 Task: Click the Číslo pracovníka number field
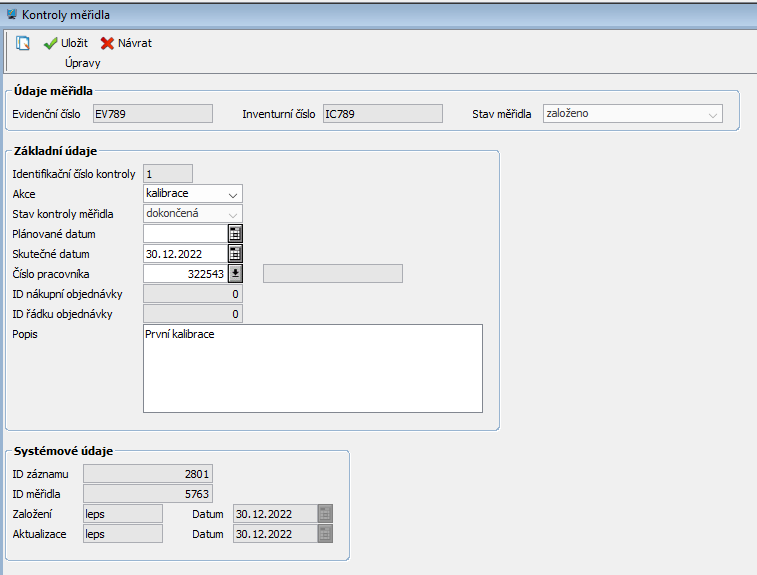[x=185, y=274]
